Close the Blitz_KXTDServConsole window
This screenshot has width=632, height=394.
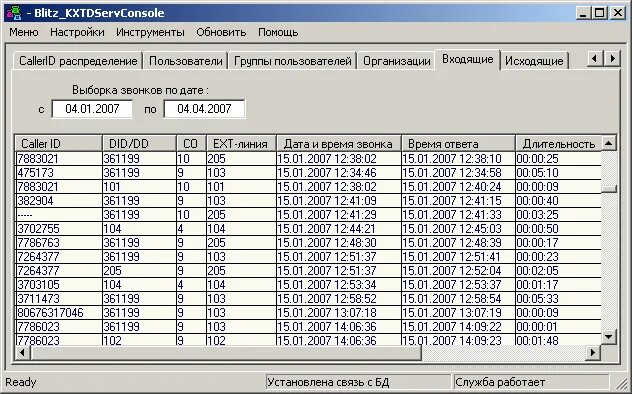[x=617, y=13]
